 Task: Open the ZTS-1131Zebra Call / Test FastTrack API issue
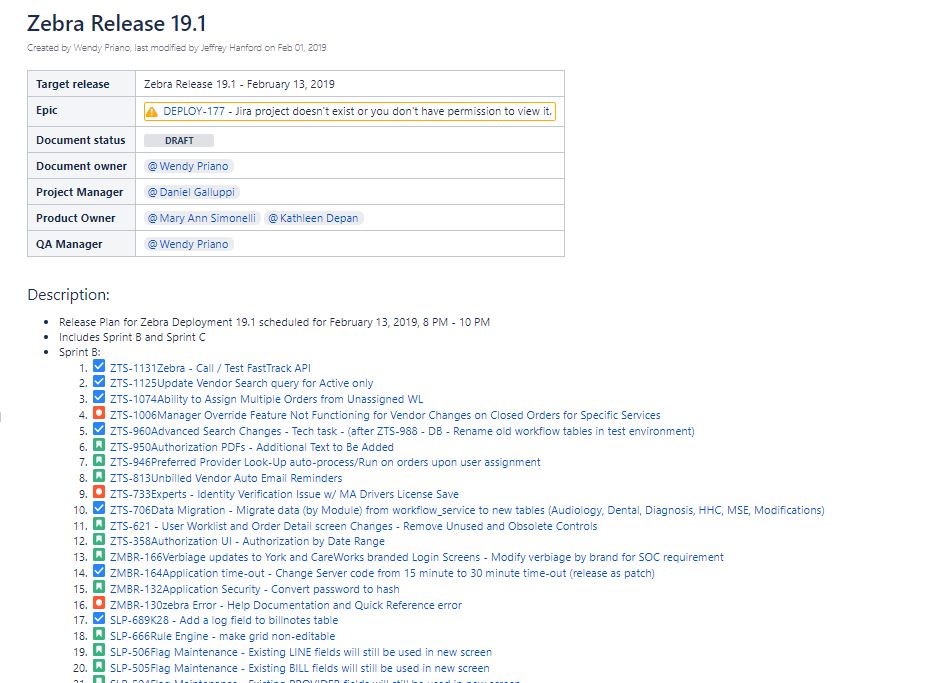tap(210, 368)
